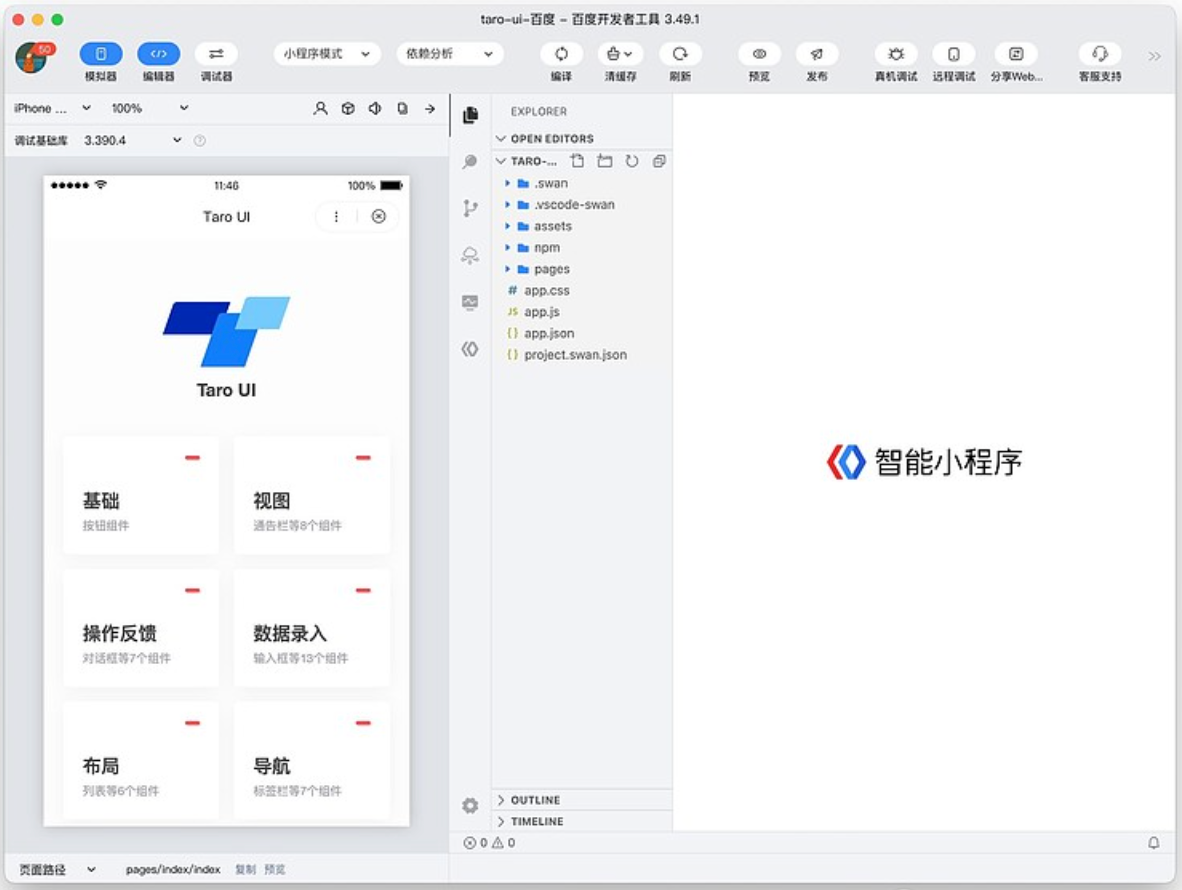Open the 操作反馈 card in simulator
Screen dimensions: 1182x890
[141, 628]
